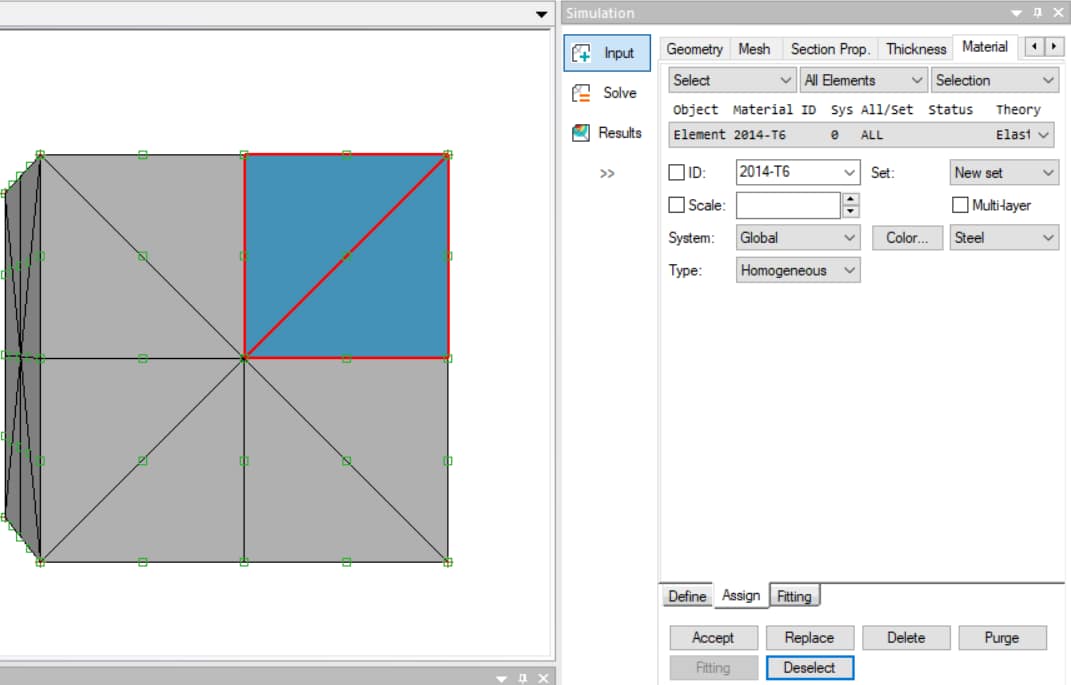Viewport: 1071px width, 685px height.
Task: Toggle the Scale checkbox
Action: tap(677, 205)
